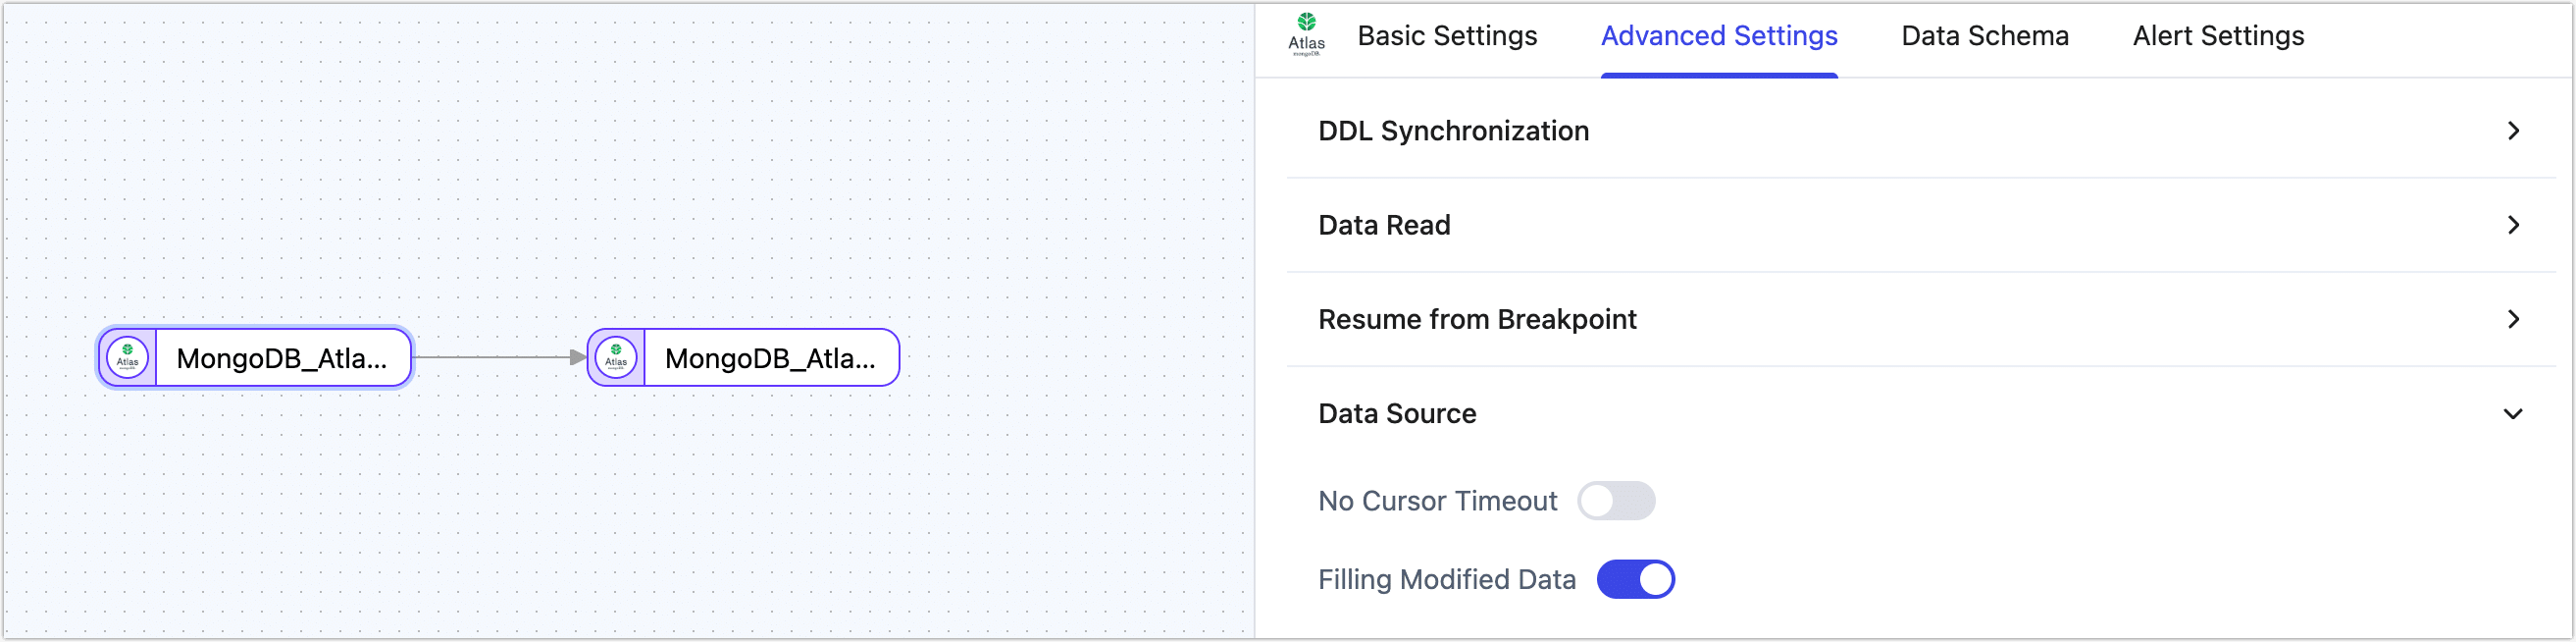2576x642 pixels.
Task: Switch to the Basic Settings tab
Action: [1447, 35]
